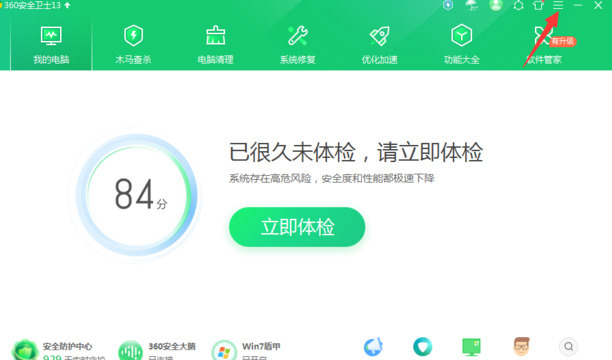
Task: Open the Win7盾甲 icon
Action: point(224,351)
